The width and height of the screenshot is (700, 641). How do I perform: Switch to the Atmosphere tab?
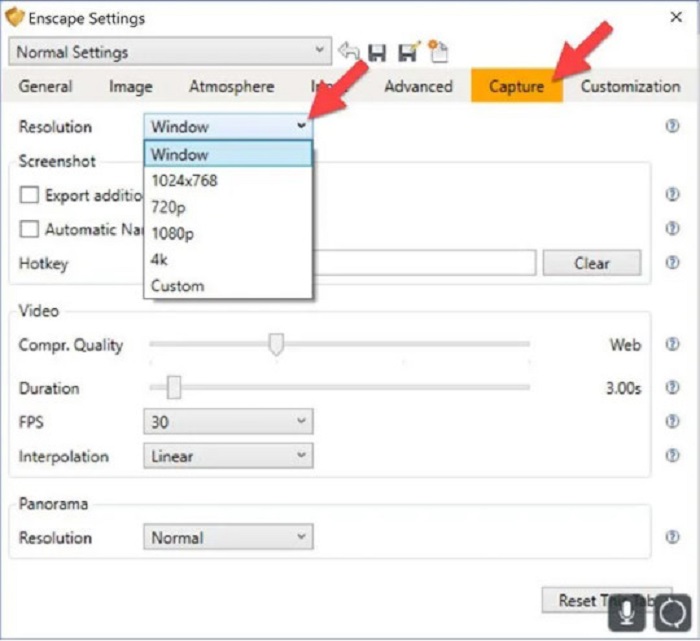point(231,87)
